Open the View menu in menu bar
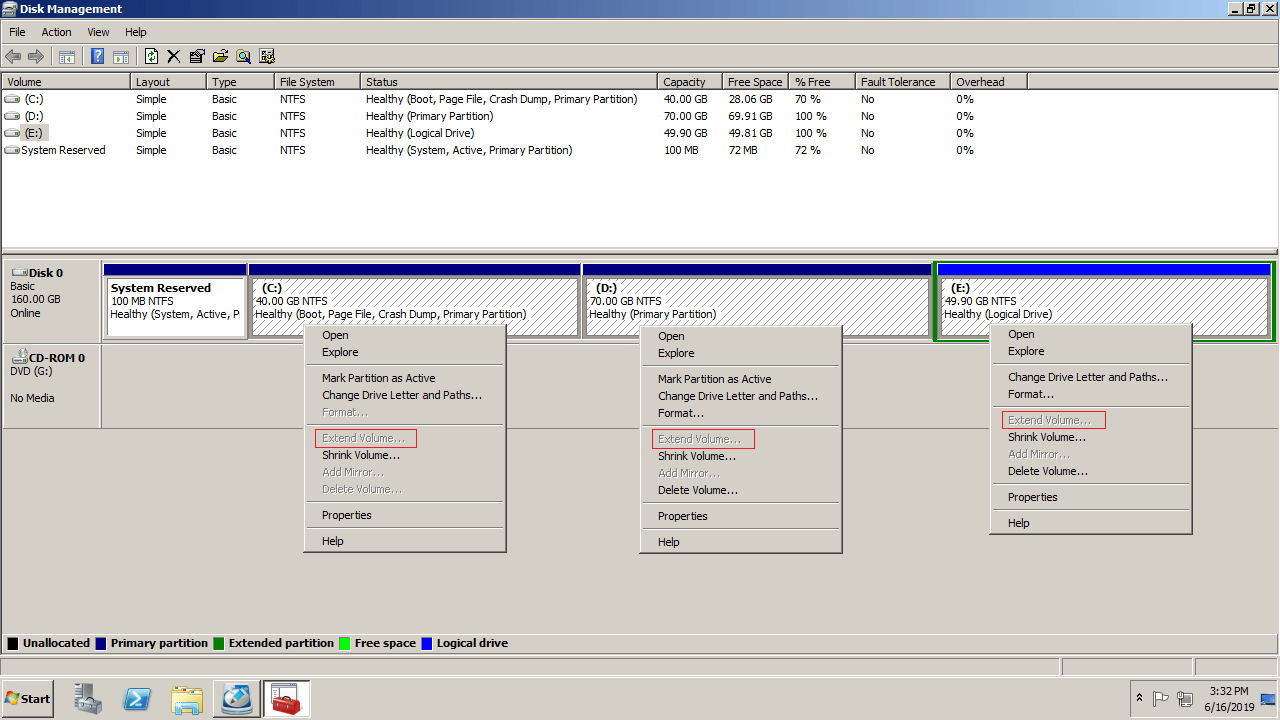This screenshot has width=1280, height=720. (98, 32)
